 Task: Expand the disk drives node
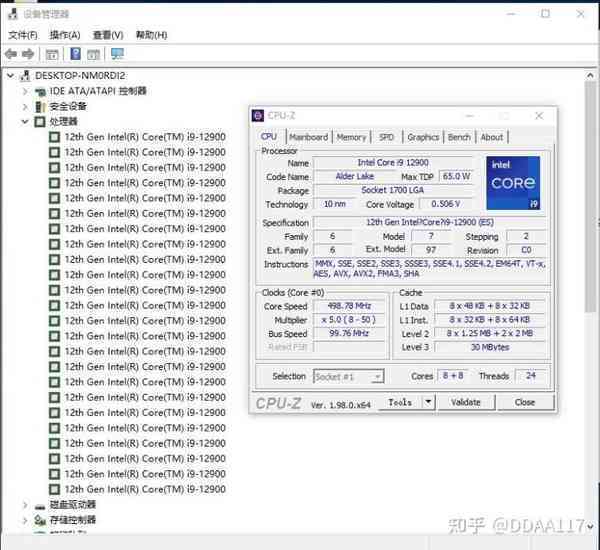point(25,505)
